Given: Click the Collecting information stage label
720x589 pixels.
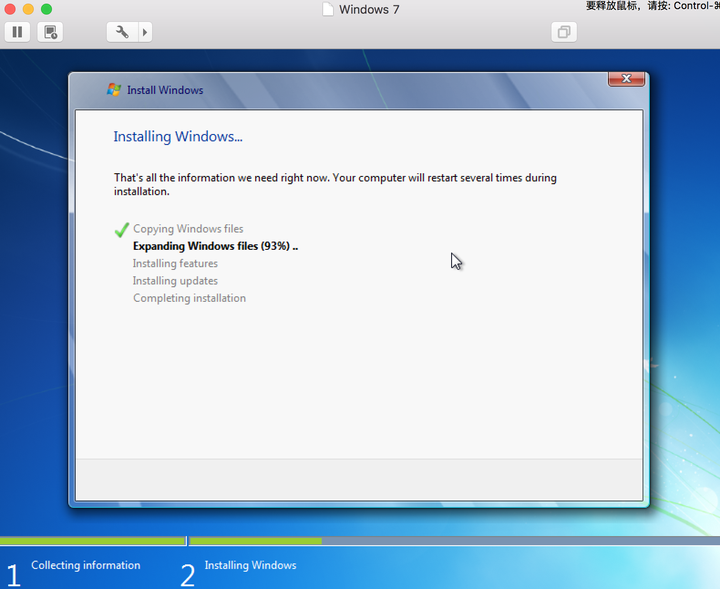Looking at the screenshot, I should click(x=86, y=565).
